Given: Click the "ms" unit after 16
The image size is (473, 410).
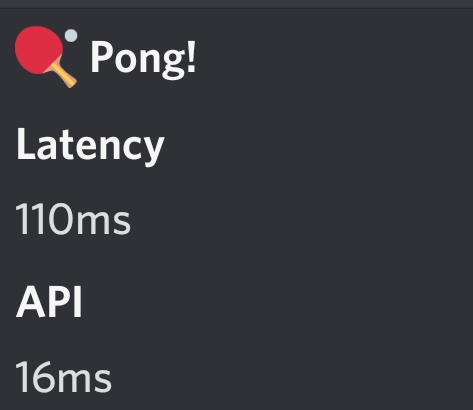Looking at the screenshot, I should coord(85,379).
